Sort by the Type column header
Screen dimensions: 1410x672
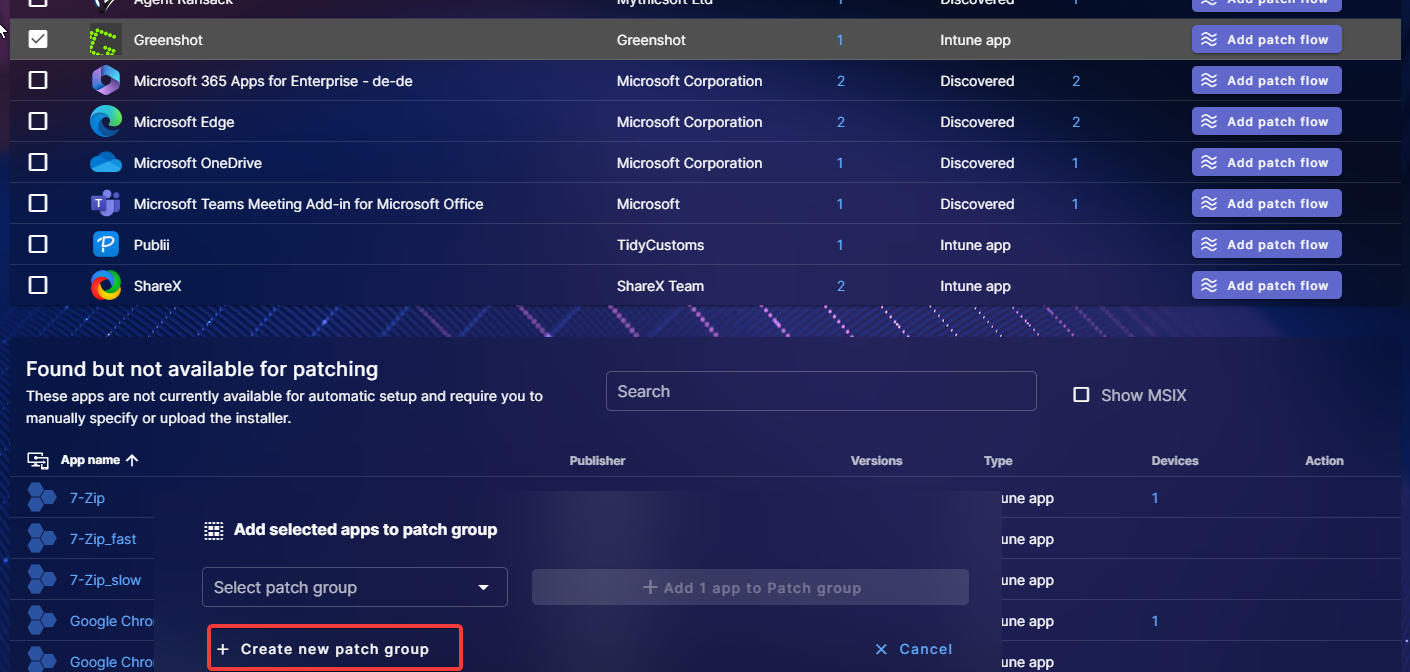pyautogui.click(x=998, y=461)
